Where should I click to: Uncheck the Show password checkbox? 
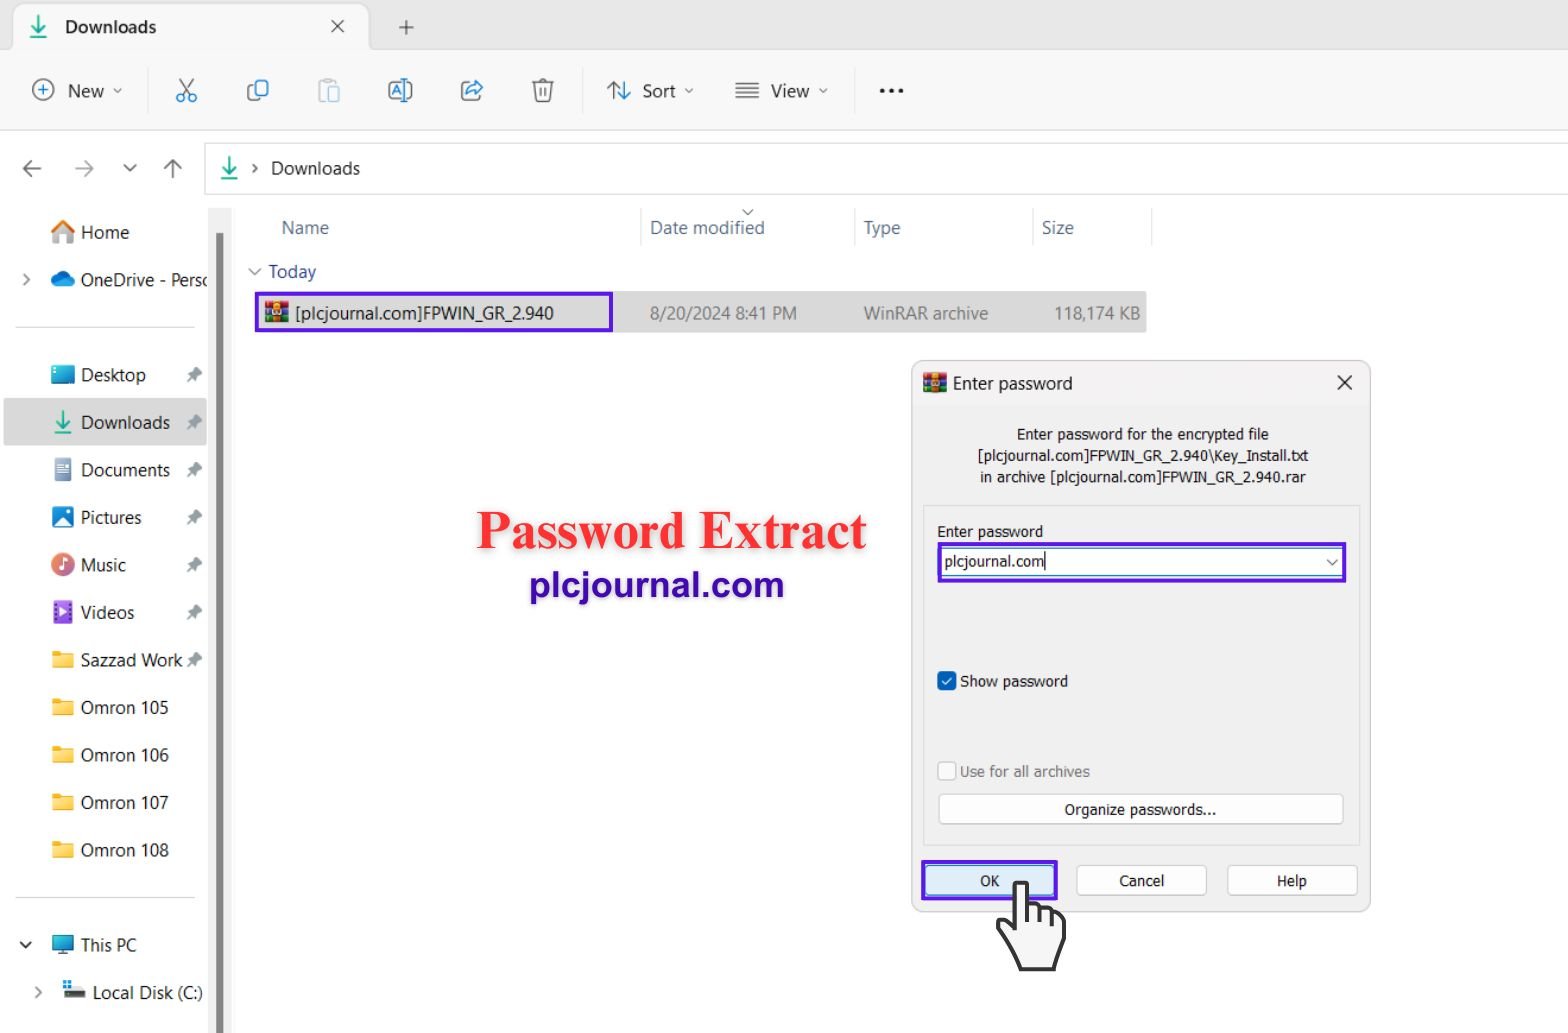(946, 681)
